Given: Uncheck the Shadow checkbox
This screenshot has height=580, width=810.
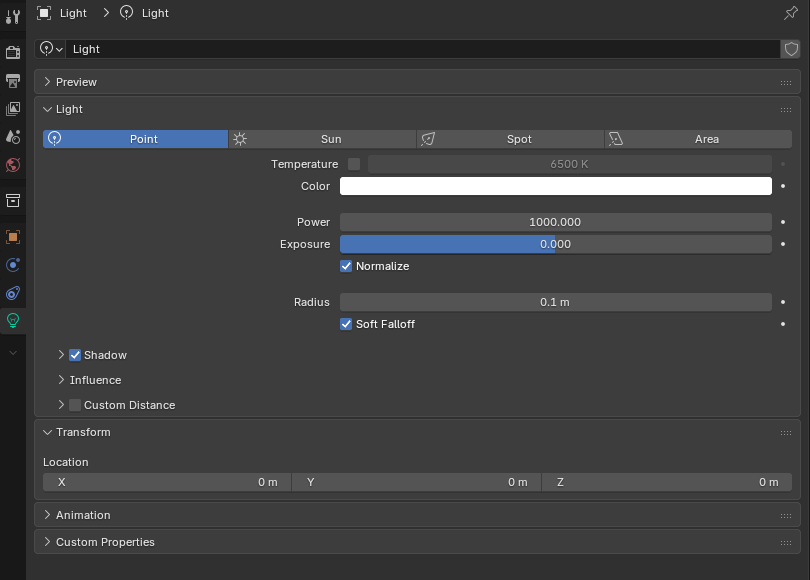Looking at the screenshot, I should point(75,355).
